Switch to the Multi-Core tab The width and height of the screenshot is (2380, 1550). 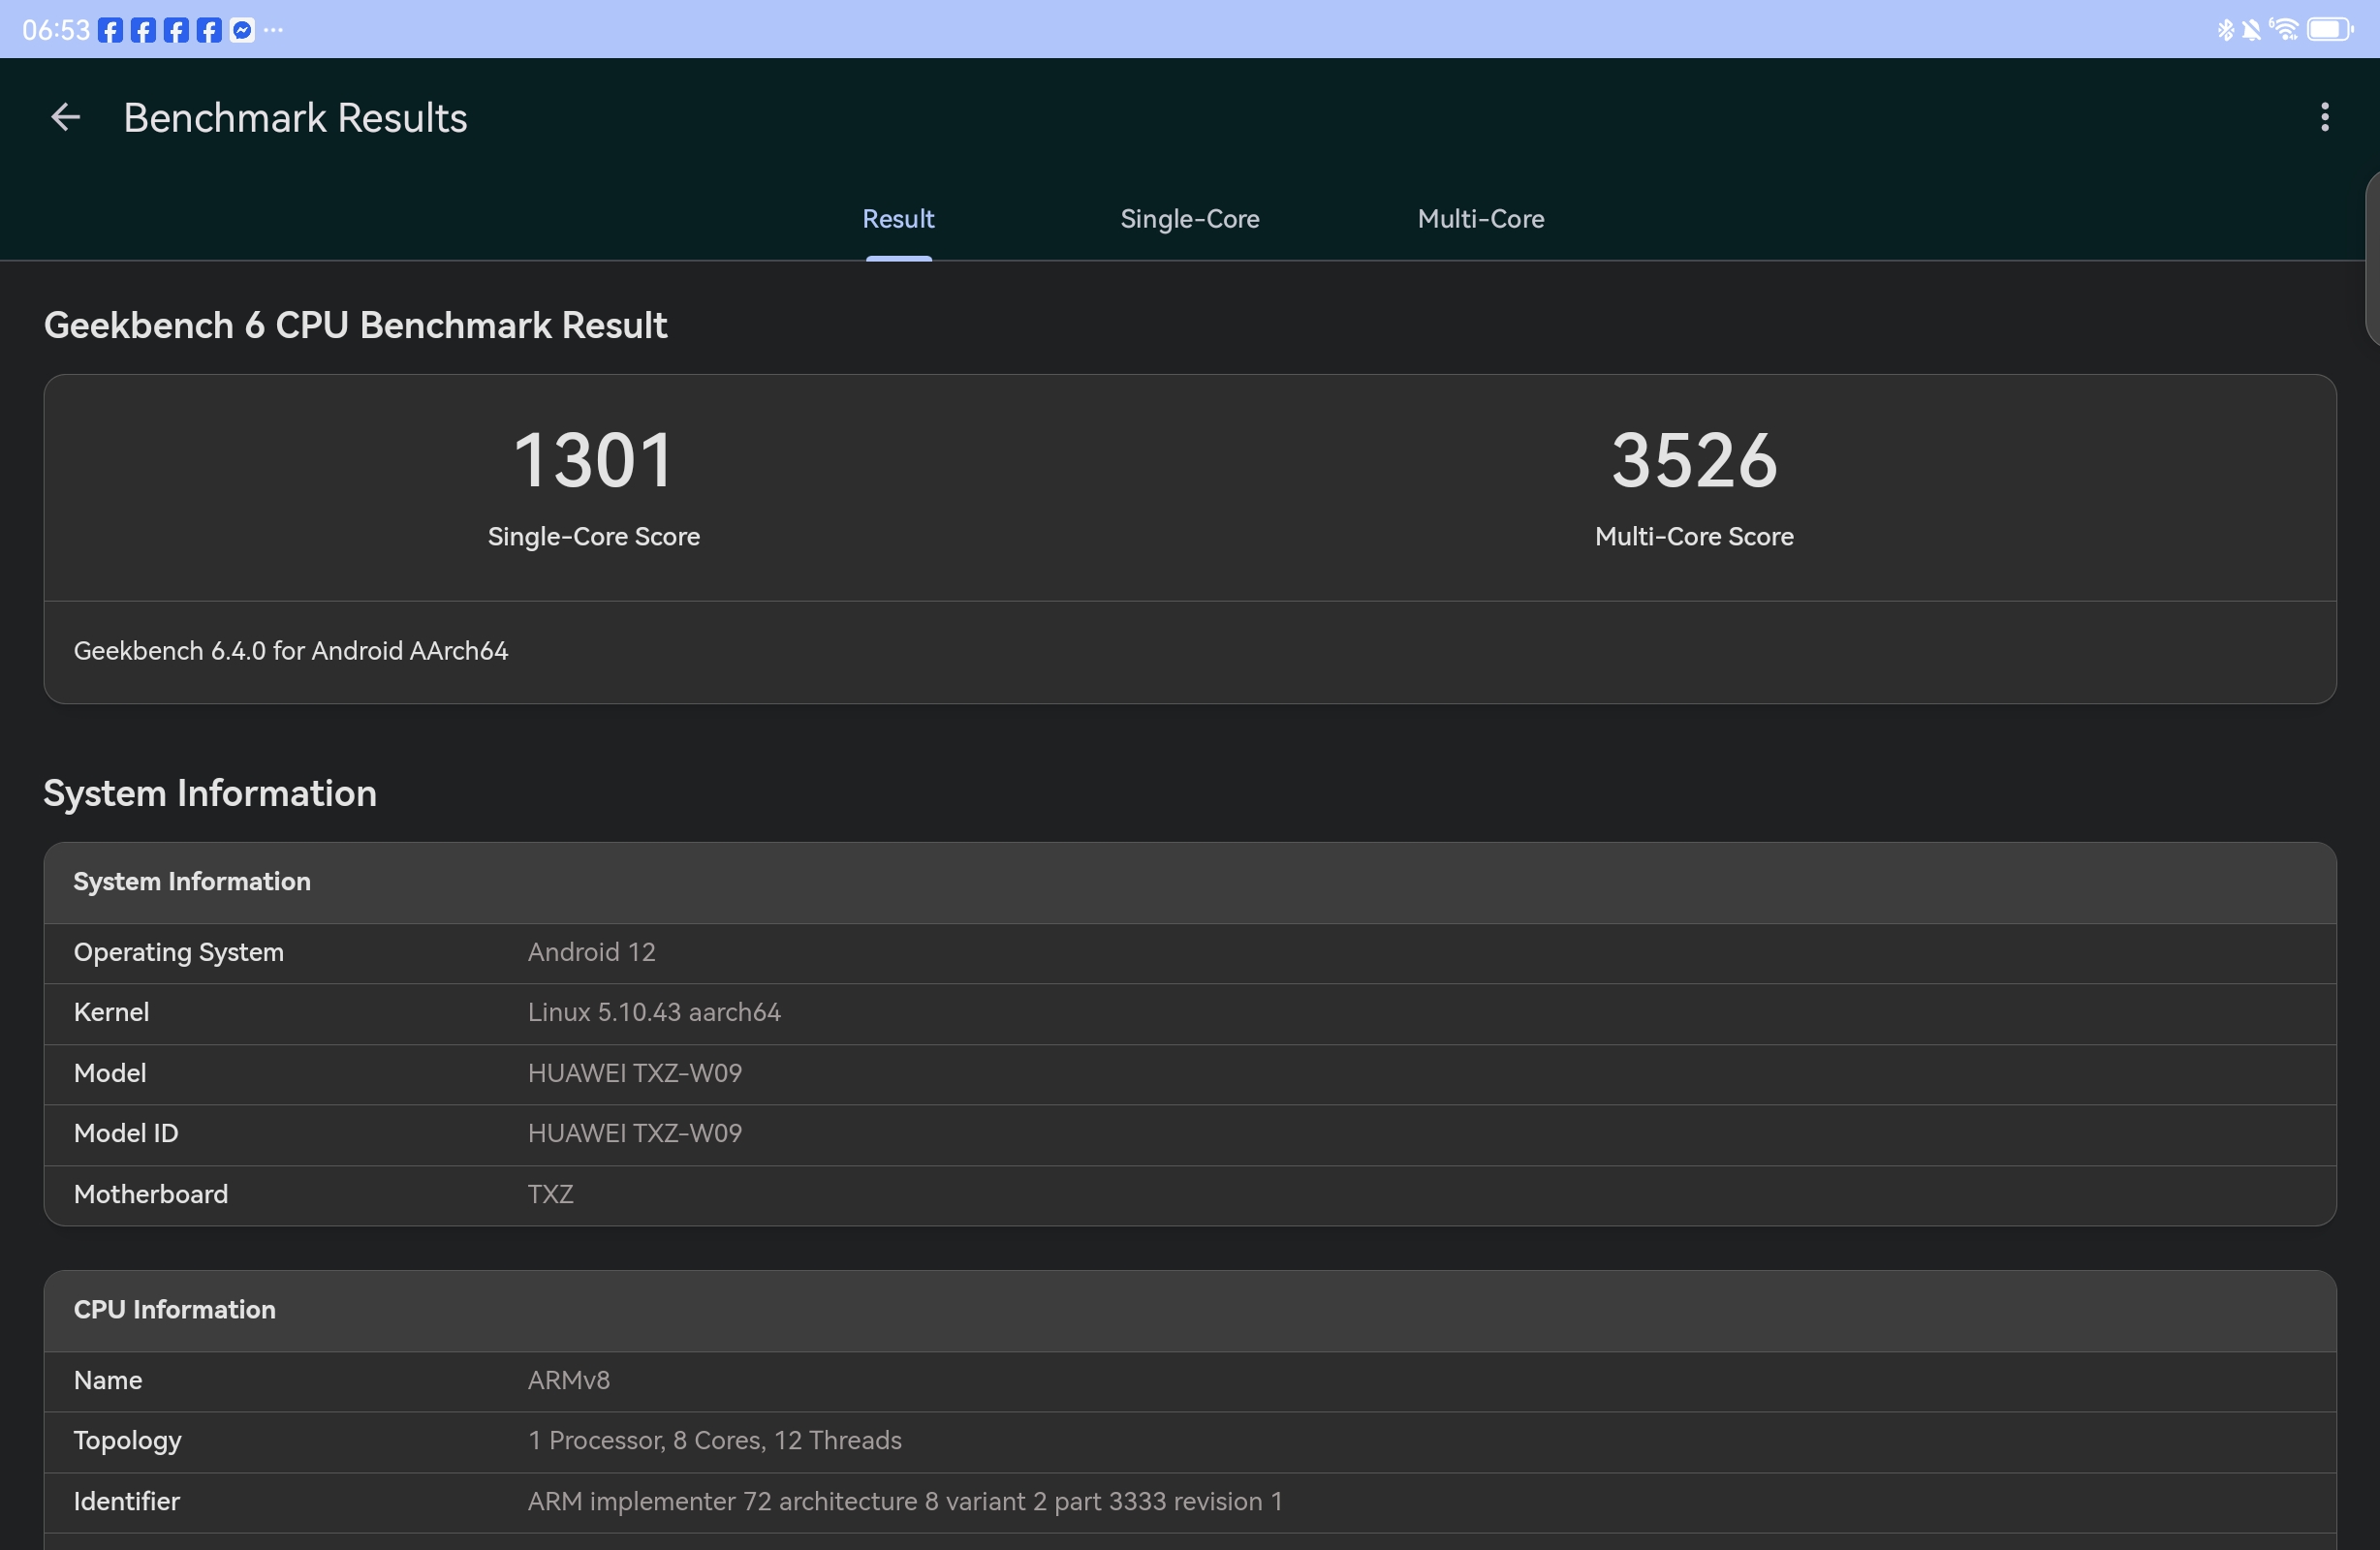coord(1480,219)
